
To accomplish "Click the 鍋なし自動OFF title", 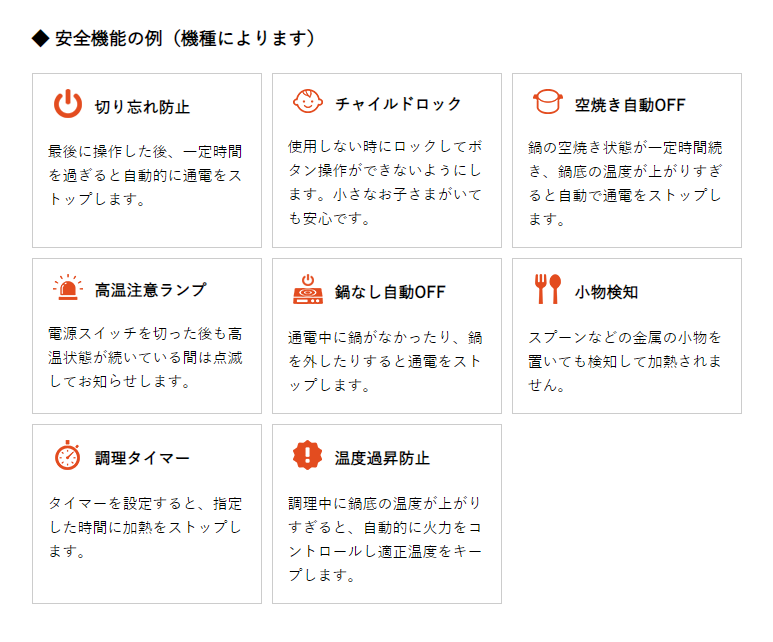I will [x=390, y=292].
